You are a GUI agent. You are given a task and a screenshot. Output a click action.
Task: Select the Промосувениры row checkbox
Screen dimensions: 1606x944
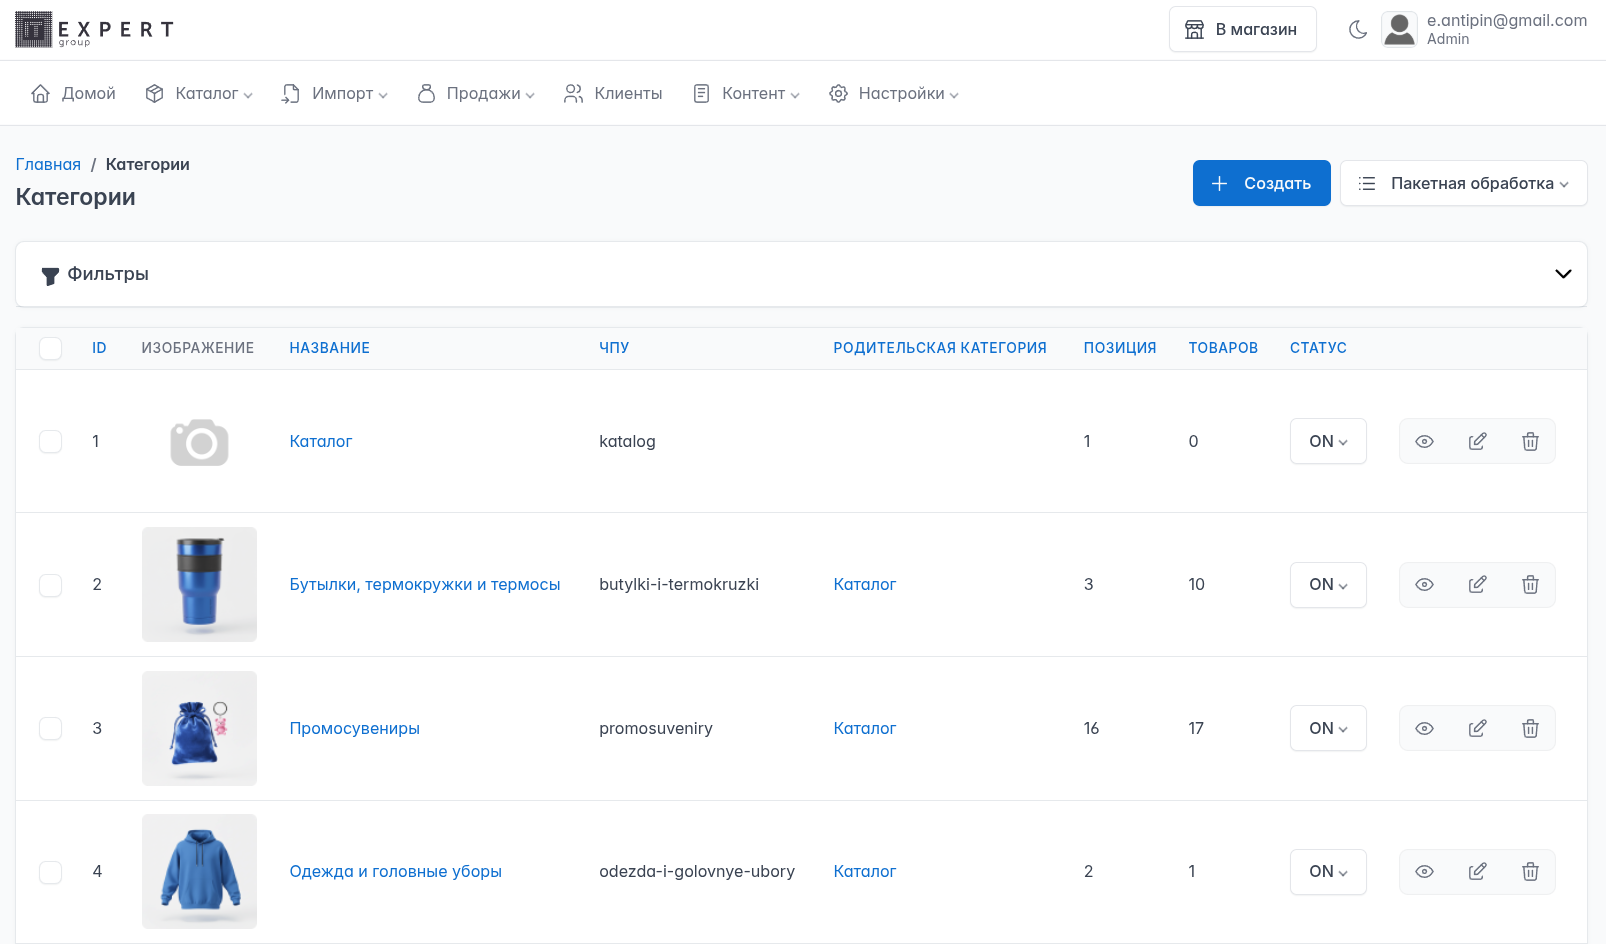pyautogui.click(x=50, y=728)
